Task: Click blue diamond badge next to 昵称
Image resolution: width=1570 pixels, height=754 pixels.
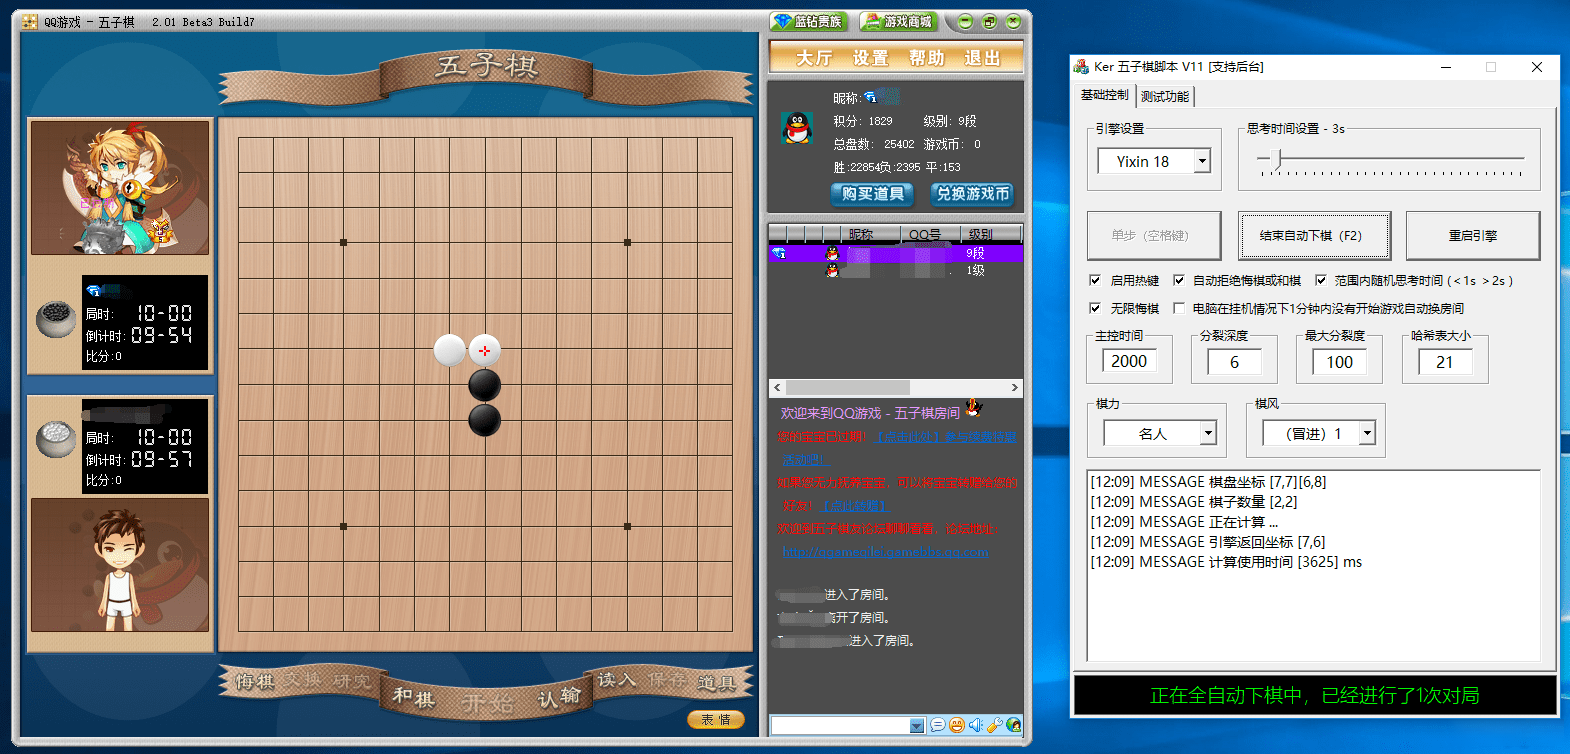Action: click(870, 98)
